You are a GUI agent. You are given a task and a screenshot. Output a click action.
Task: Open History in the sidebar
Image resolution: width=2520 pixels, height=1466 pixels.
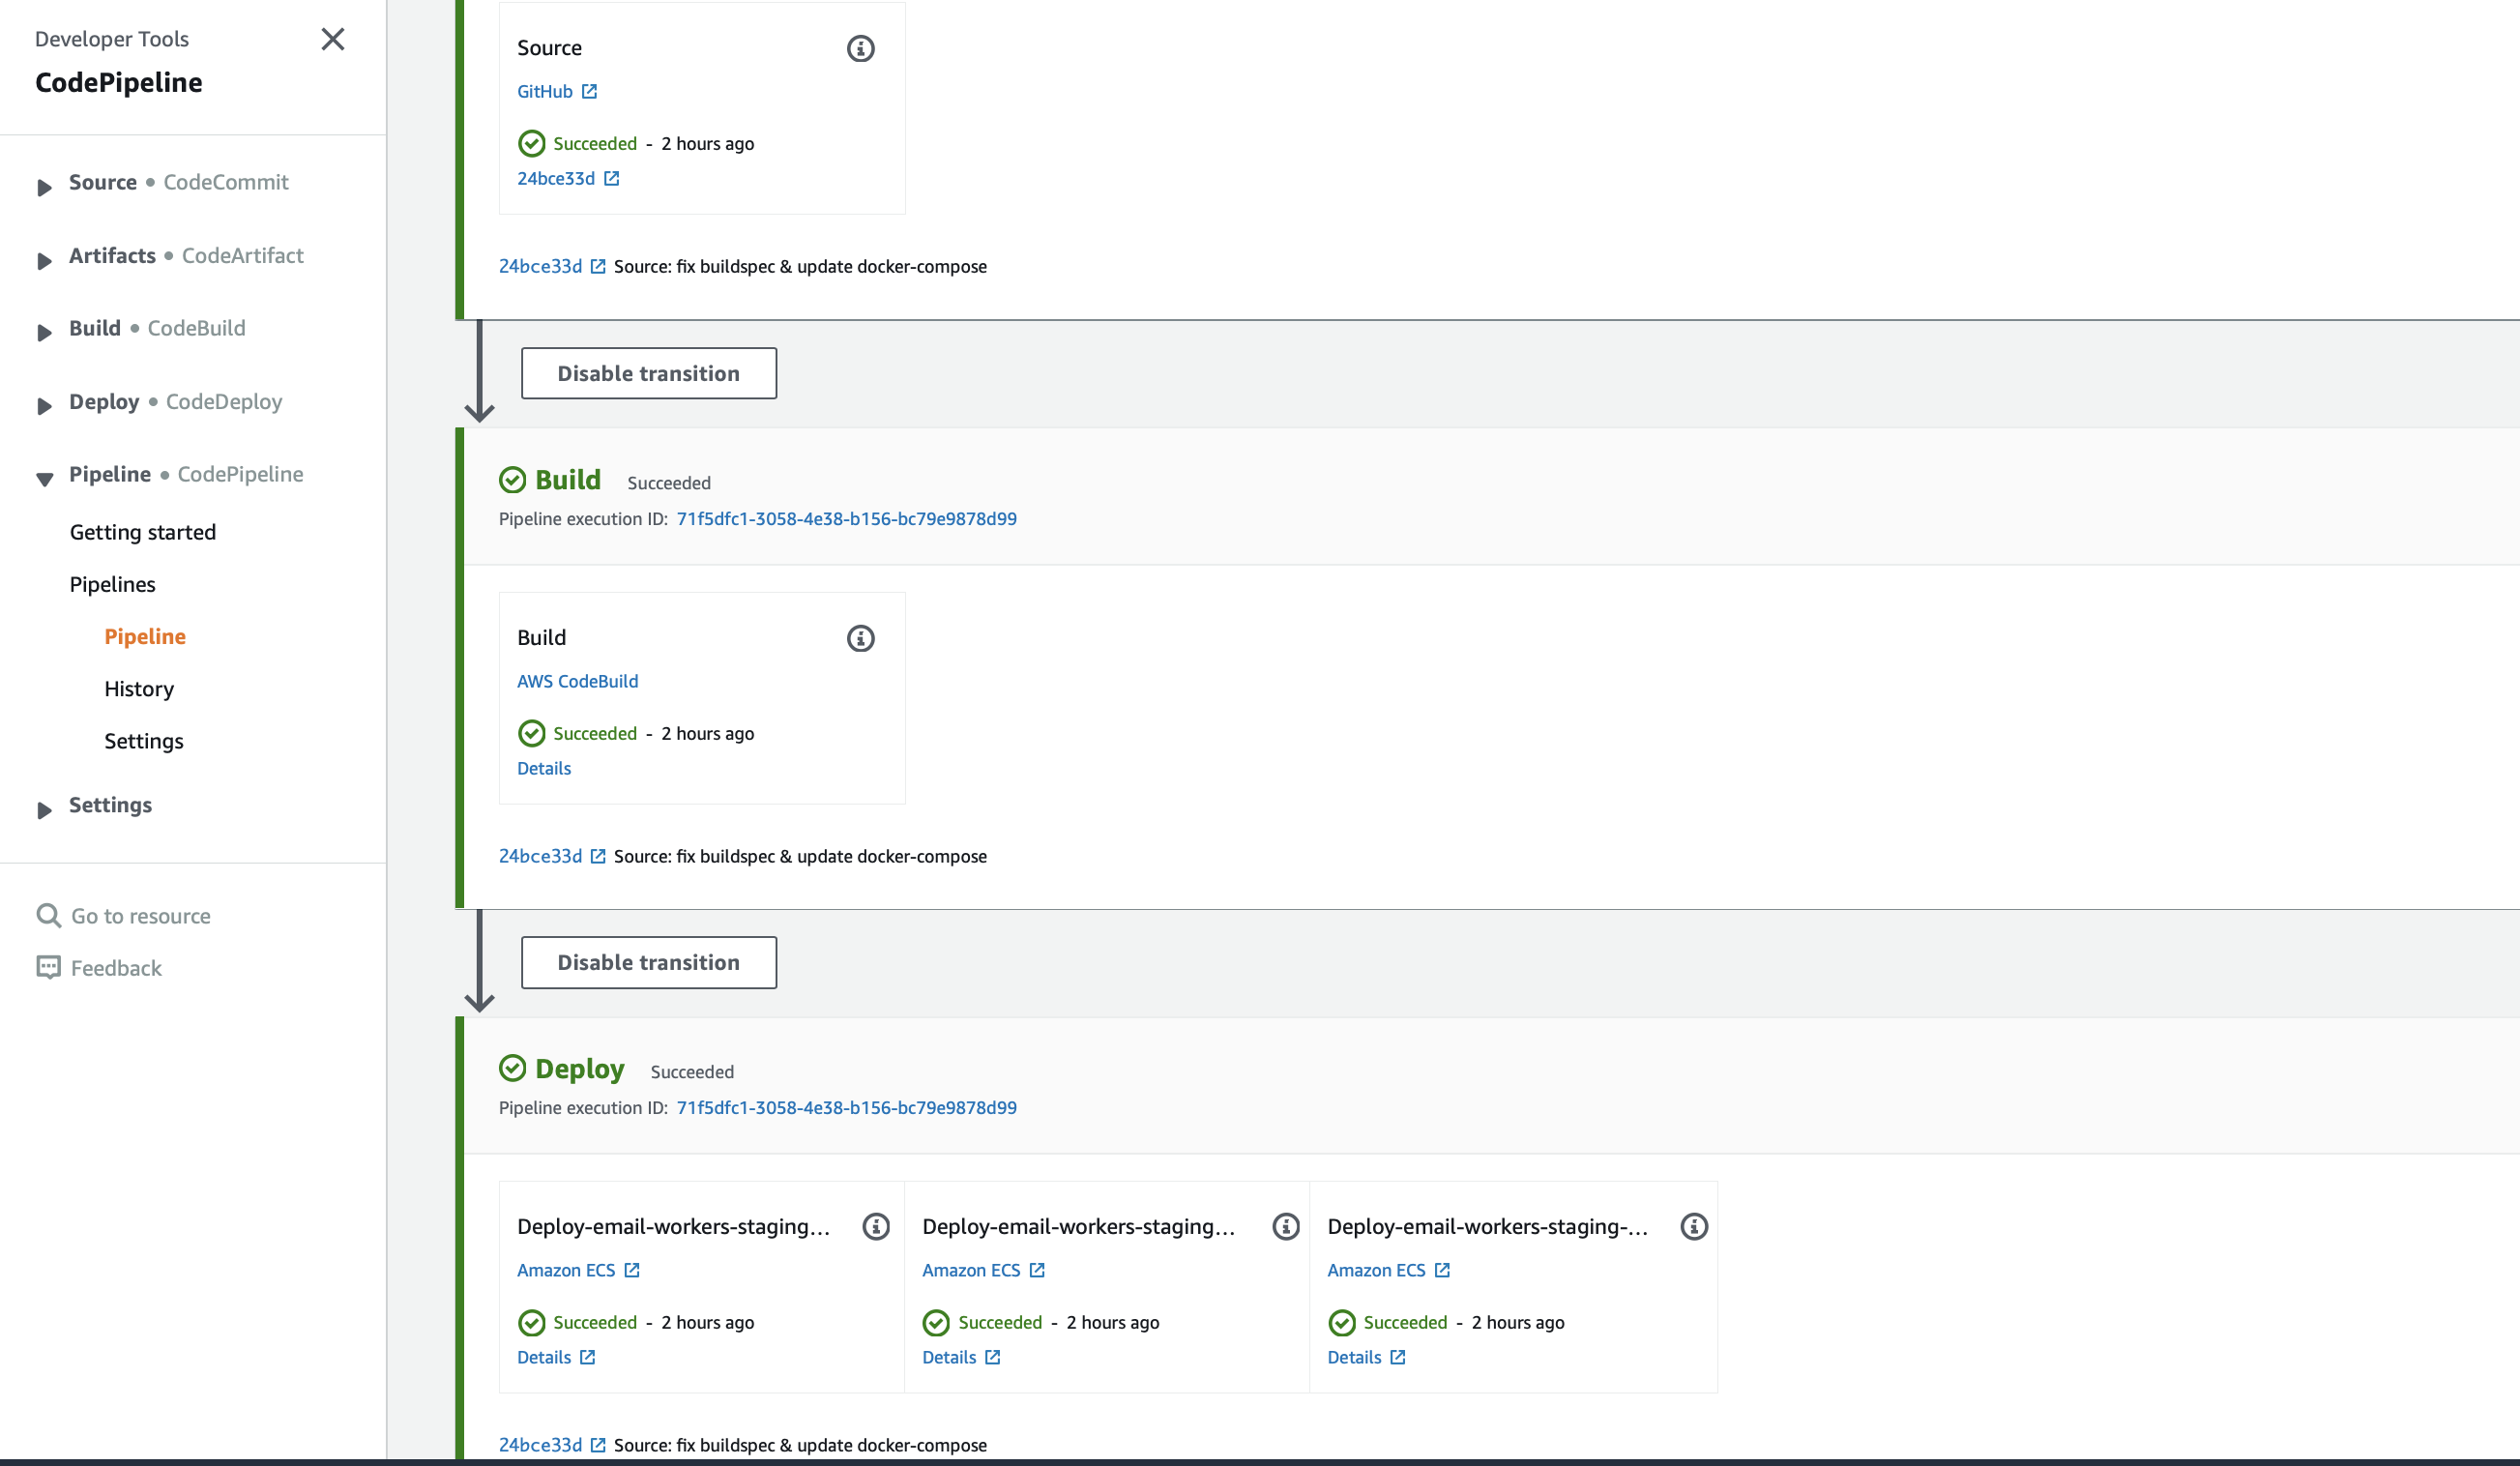(139, 688)
